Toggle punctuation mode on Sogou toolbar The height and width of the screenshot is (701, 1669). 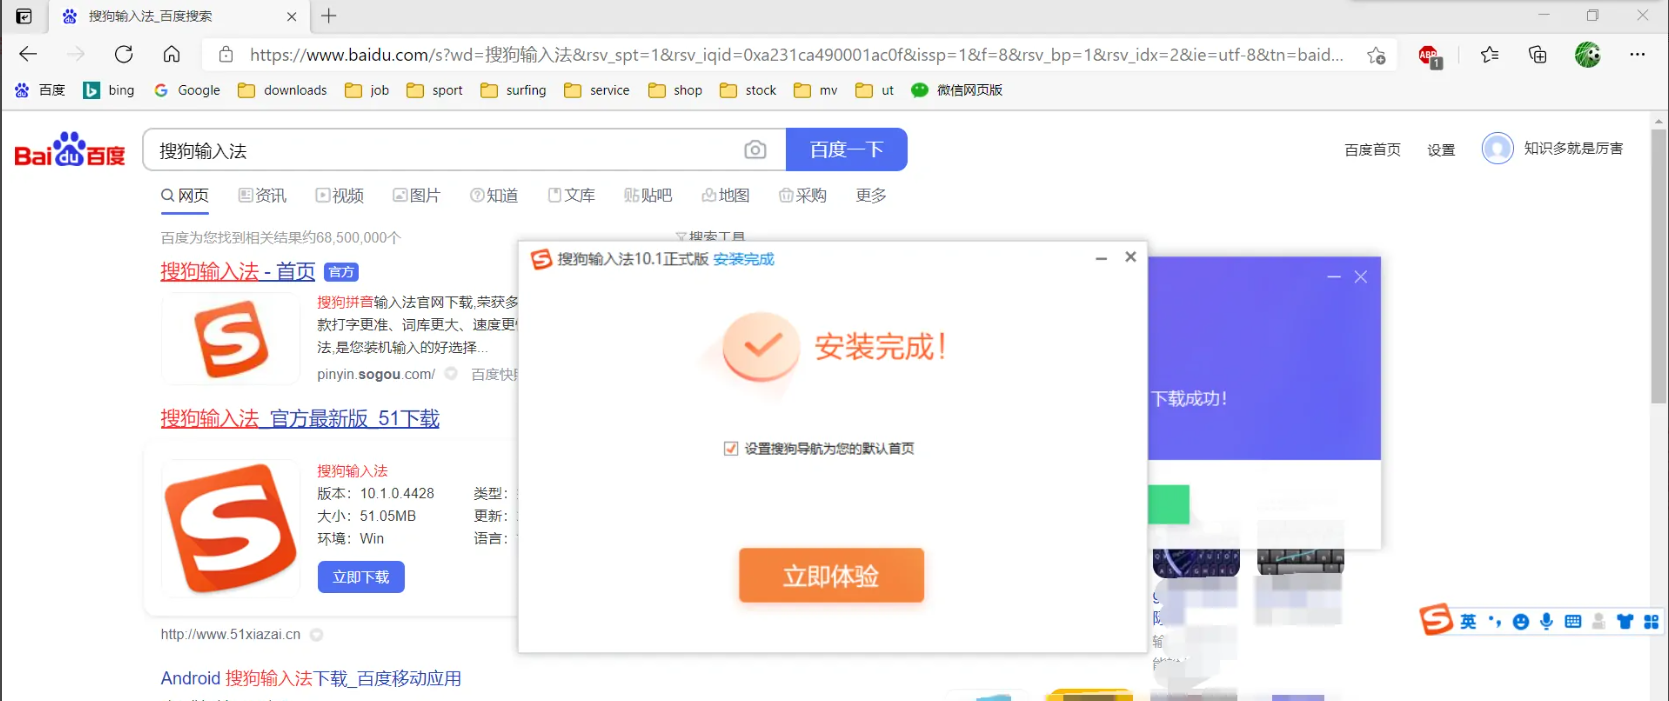[x=1495, y=622]
